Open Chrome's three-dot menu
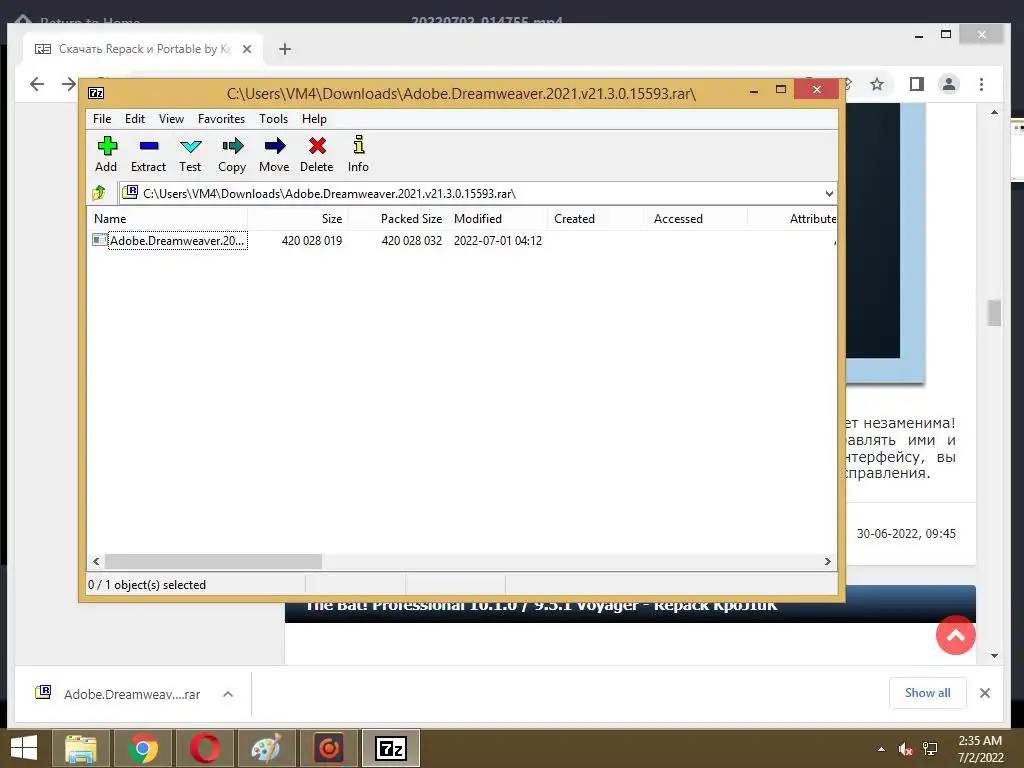 [x=982, y=84]
